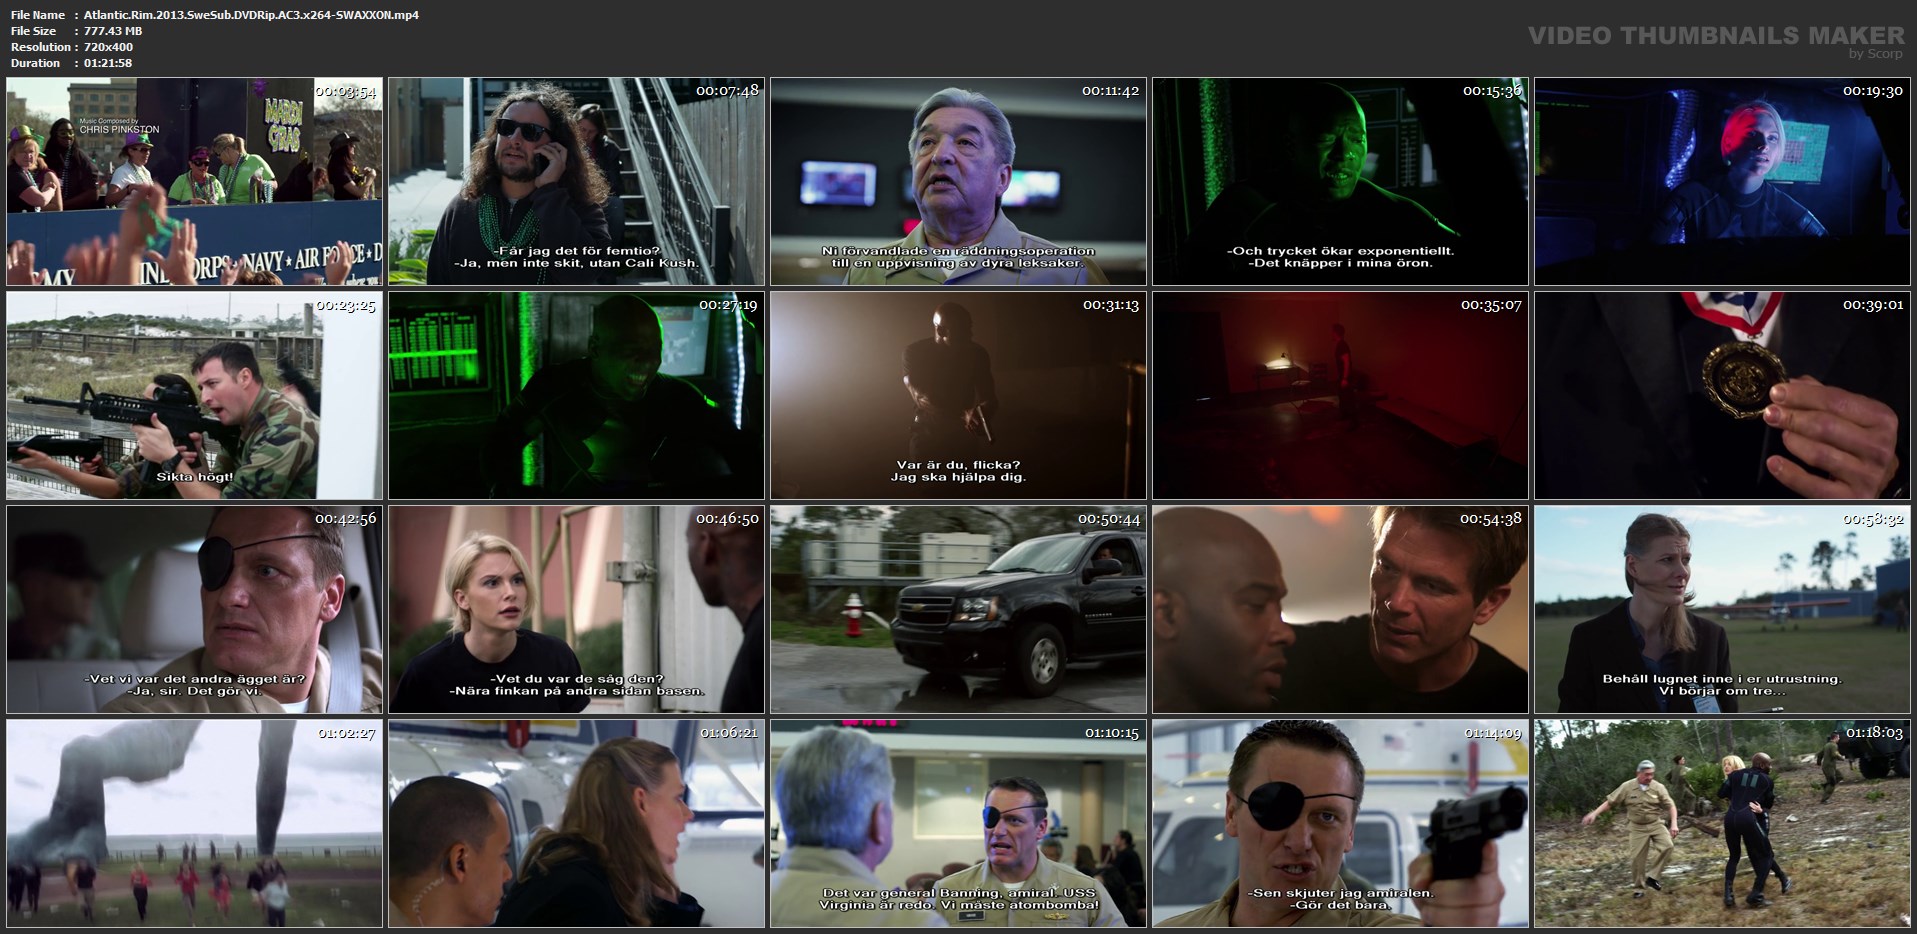
Task: Select the thumbnail stamped 00:54:38
Action: [1340, 609]
